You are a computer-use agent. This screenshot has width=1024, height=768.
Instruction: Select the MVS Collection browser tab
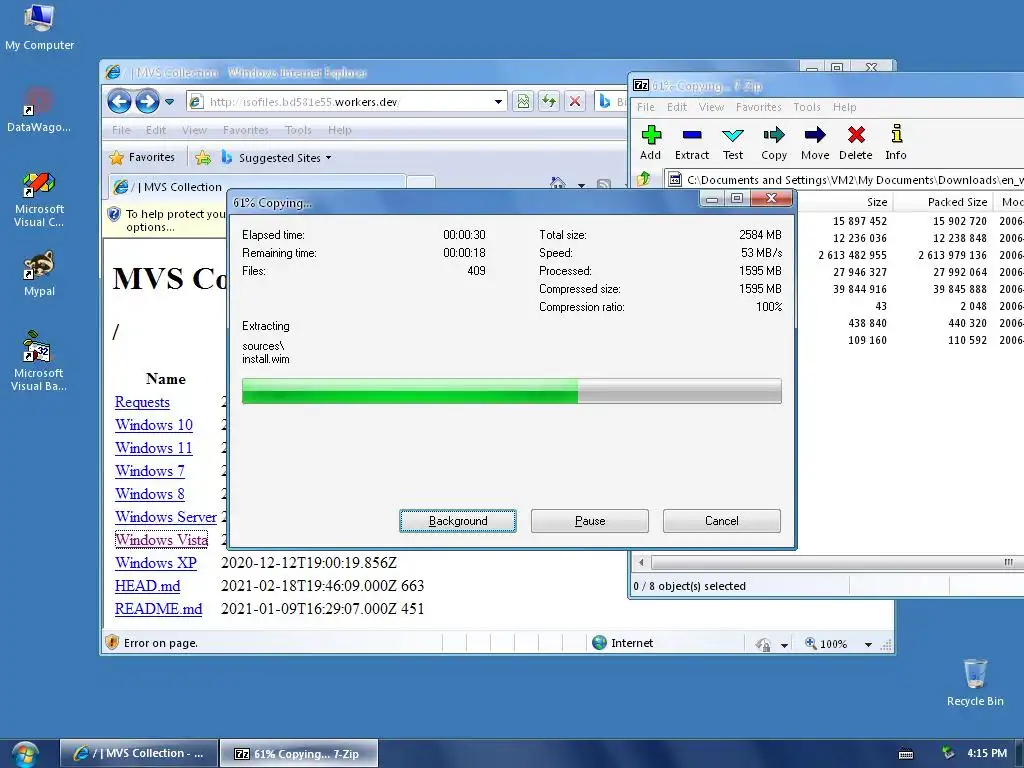(257, 187)
